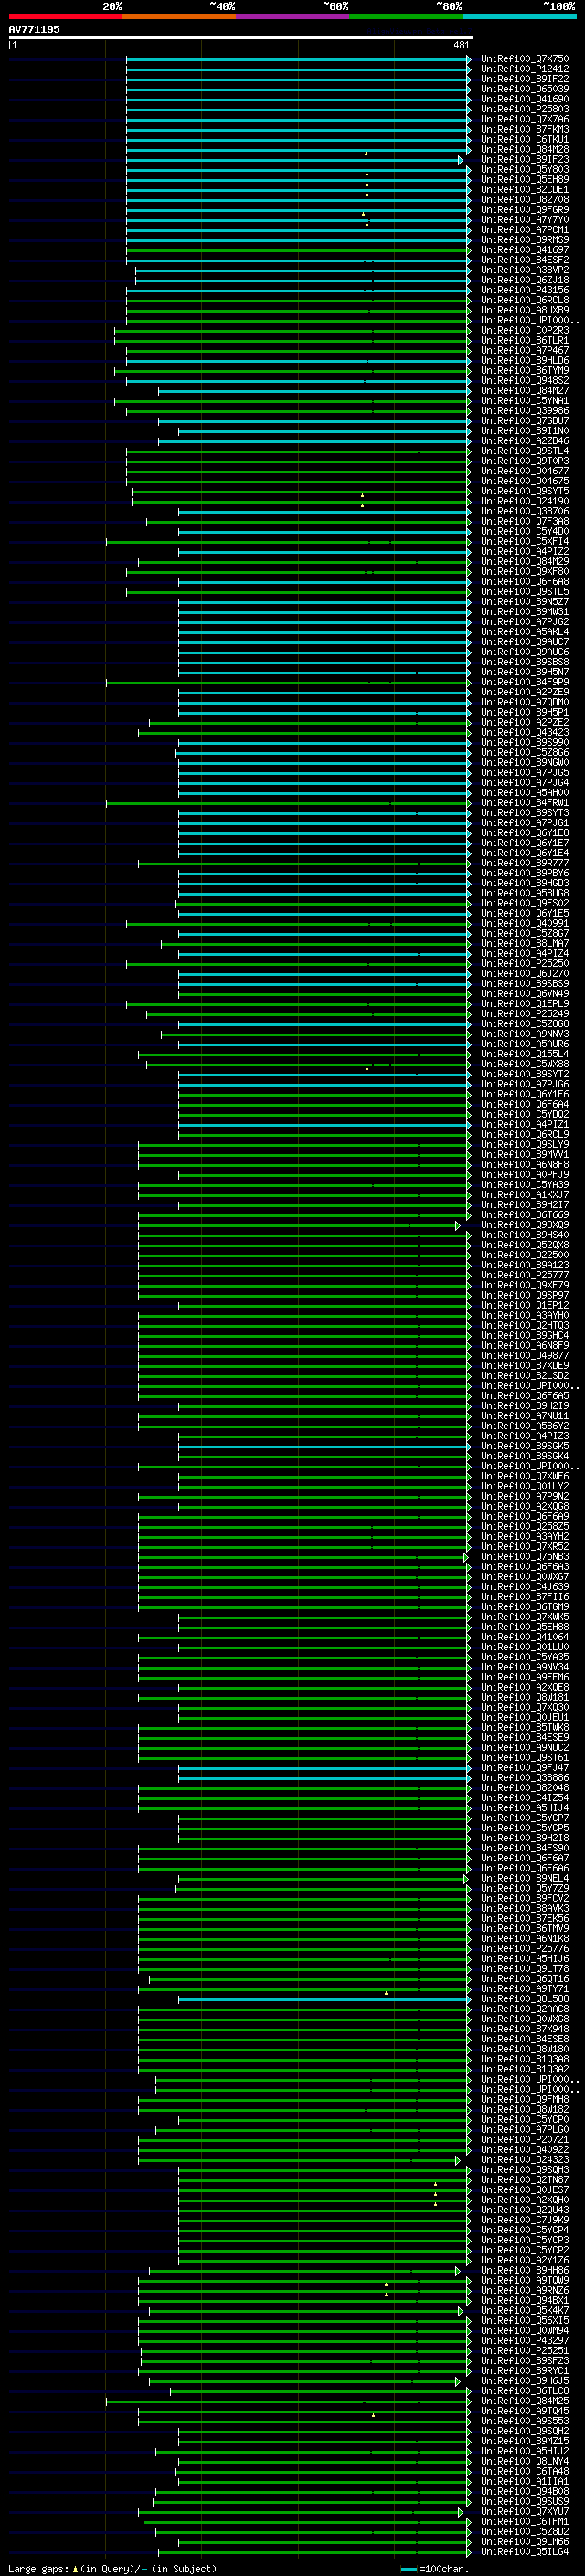The height and width of the screenshot is (2576, 585).
Task: Select the label UniRef100_B2CDE1
Action: [x=524, y=190]
